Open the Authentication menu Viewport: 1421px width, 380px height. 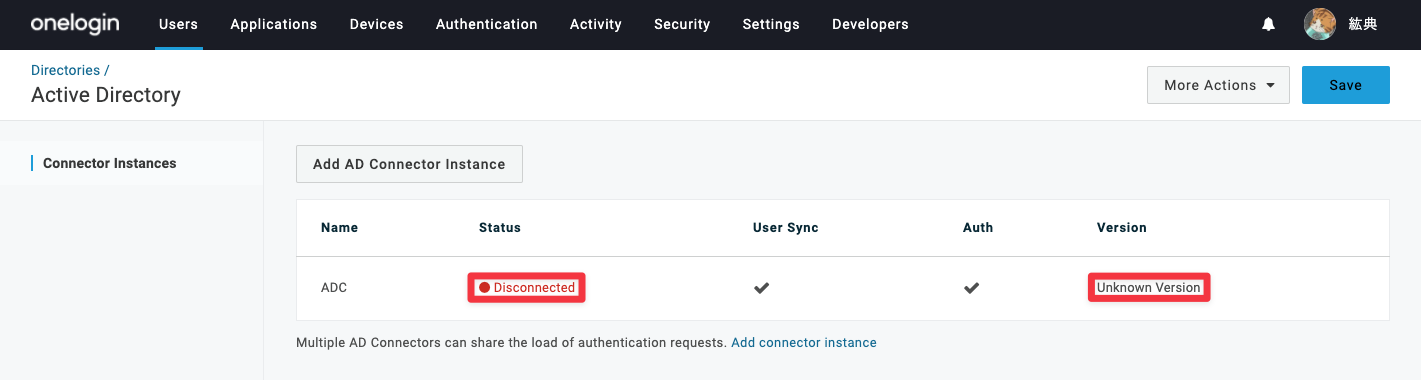point(487,24)
